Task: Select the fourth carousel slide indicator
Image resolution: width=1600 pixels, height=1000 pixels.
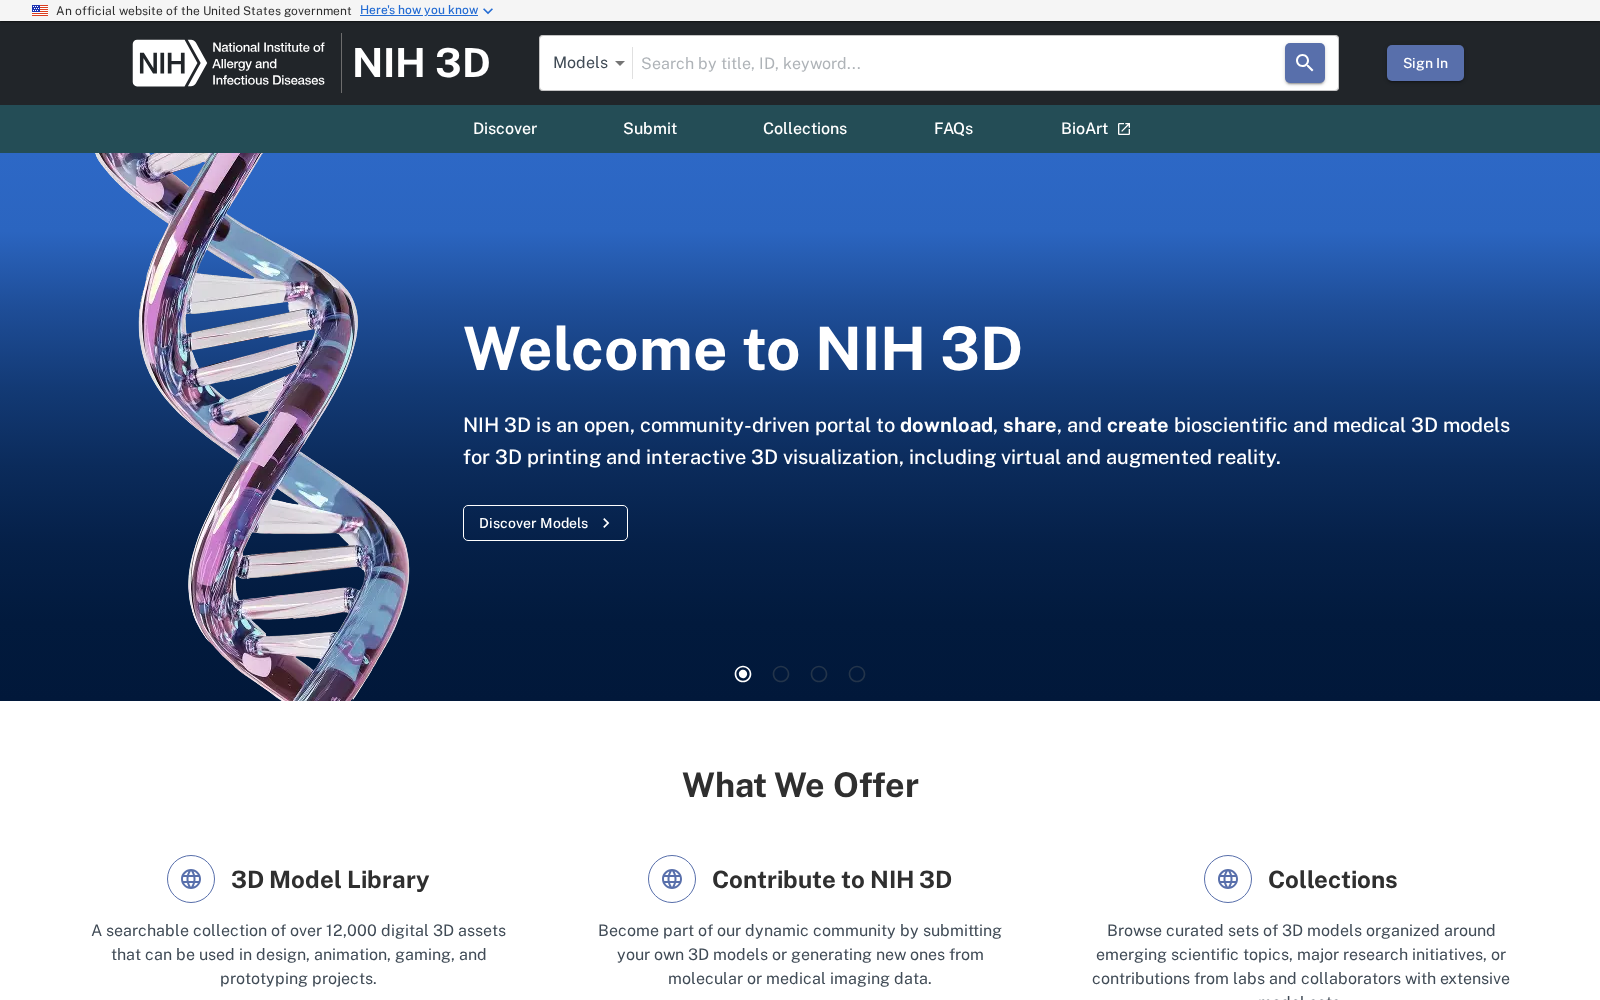Action: pyautogui.click(x=857, y=674)
